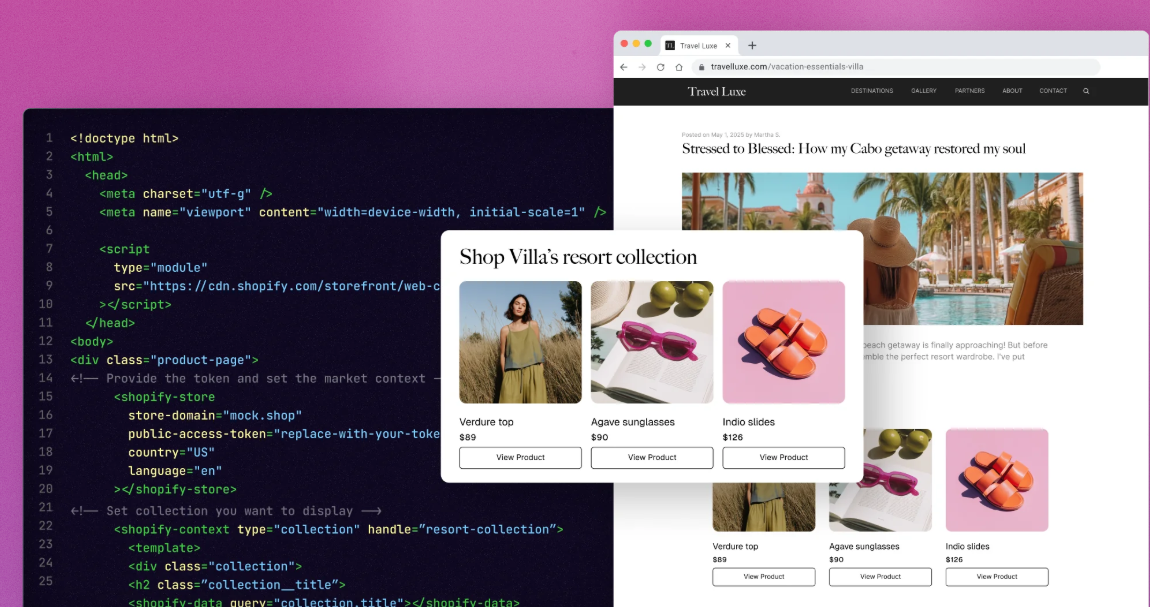The height and width of the screenshot is (607, 1150).
Task: Click the doctype html line in code editor
Action: click(x=125, y=139)
